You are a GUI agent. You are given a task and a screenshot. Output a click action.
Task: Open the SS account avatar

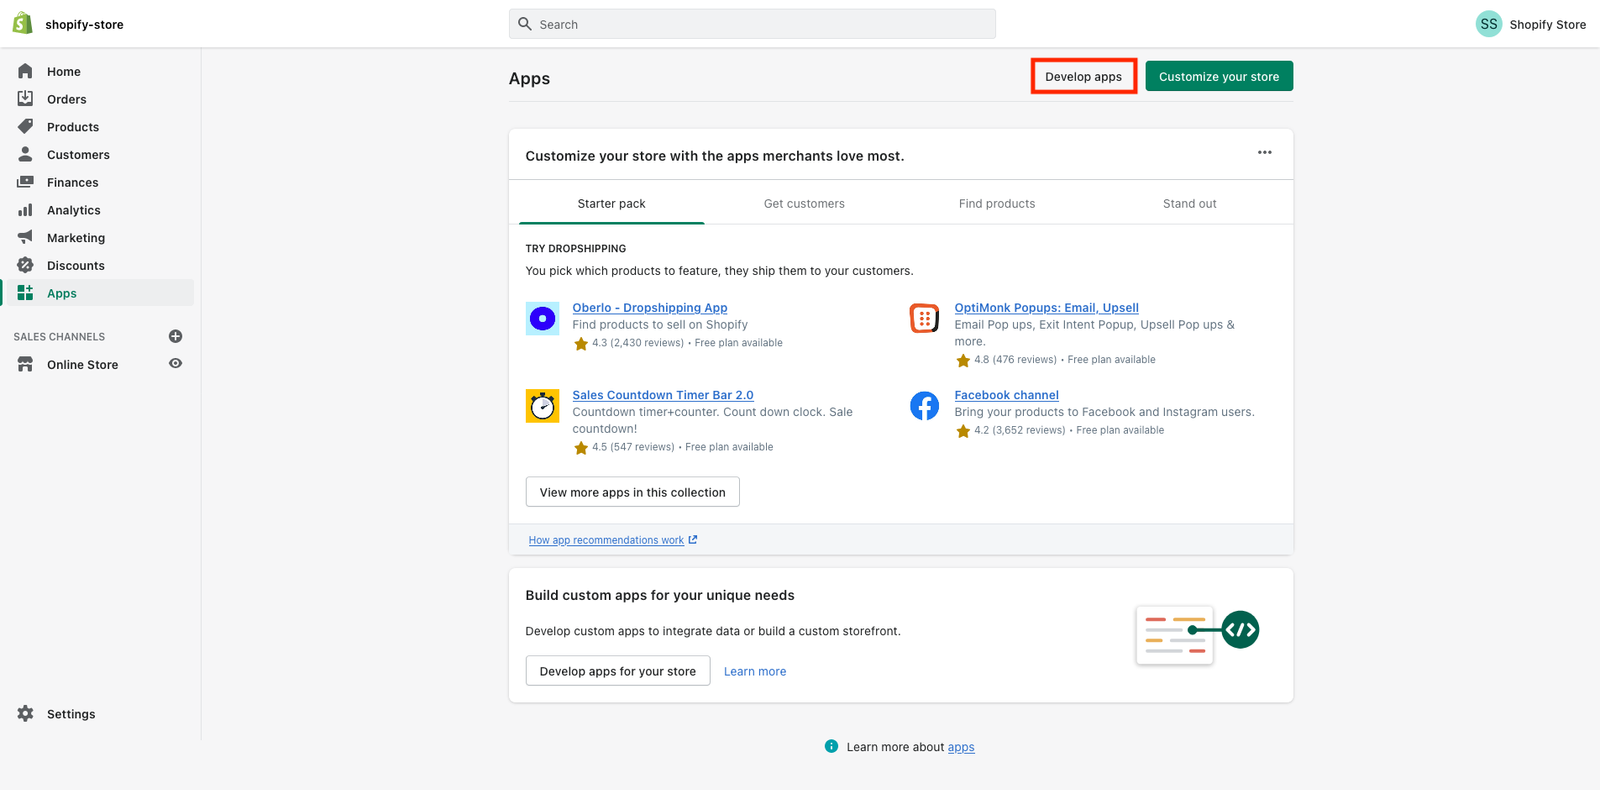1488,24
